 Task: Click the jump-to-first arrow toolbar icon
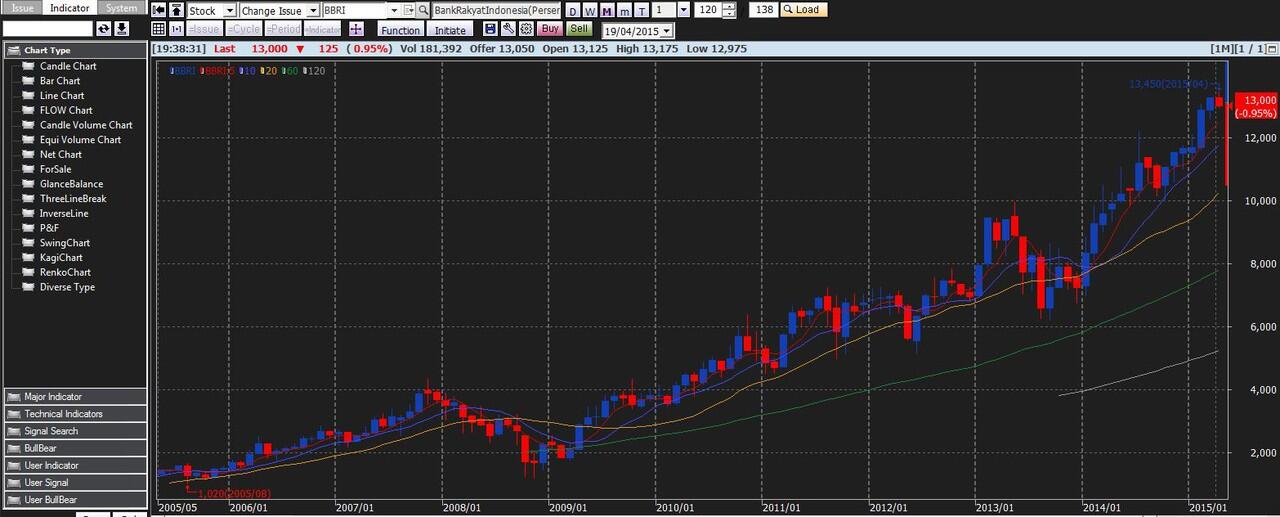[x=158, y=10]
